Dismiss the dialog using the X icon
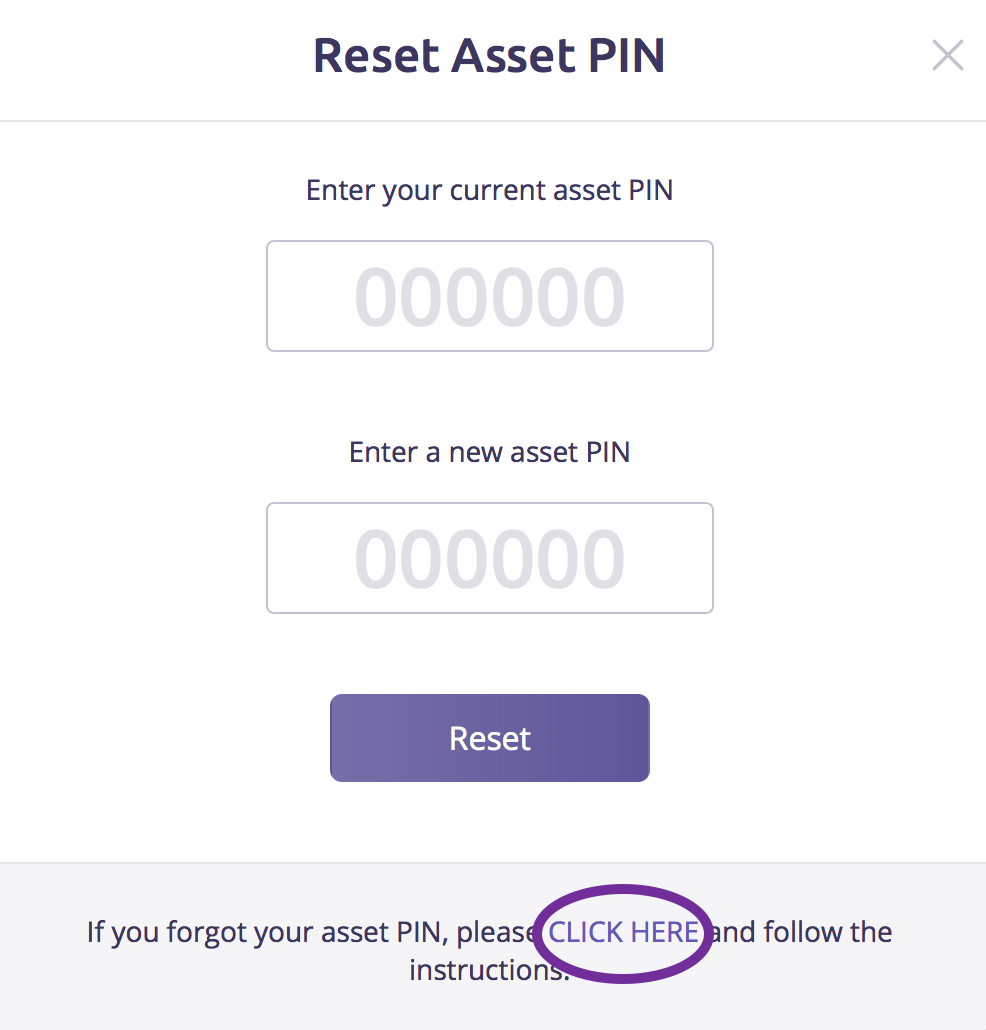This screenshot has height=1030, width=986. (x=947, y=56)
